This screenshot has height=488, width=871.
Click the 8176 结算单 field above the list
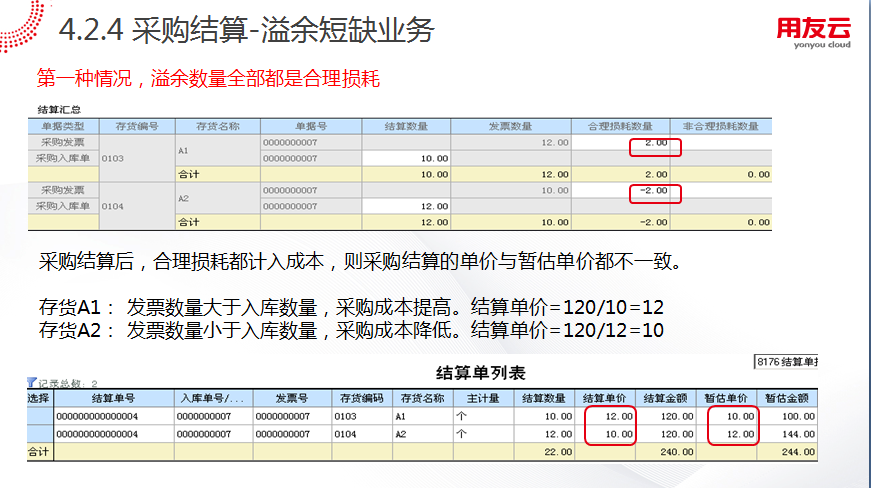(x=786, y=362)
